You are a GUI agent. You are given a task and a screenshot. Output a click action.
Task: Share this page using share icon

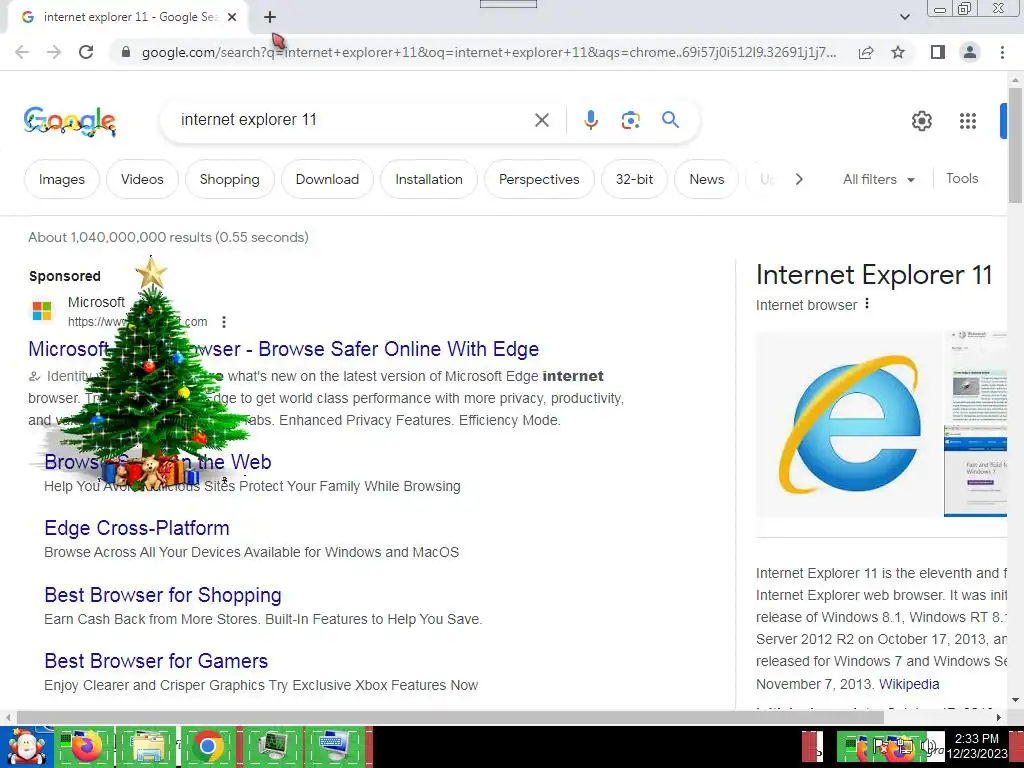(x=866, y=52)
